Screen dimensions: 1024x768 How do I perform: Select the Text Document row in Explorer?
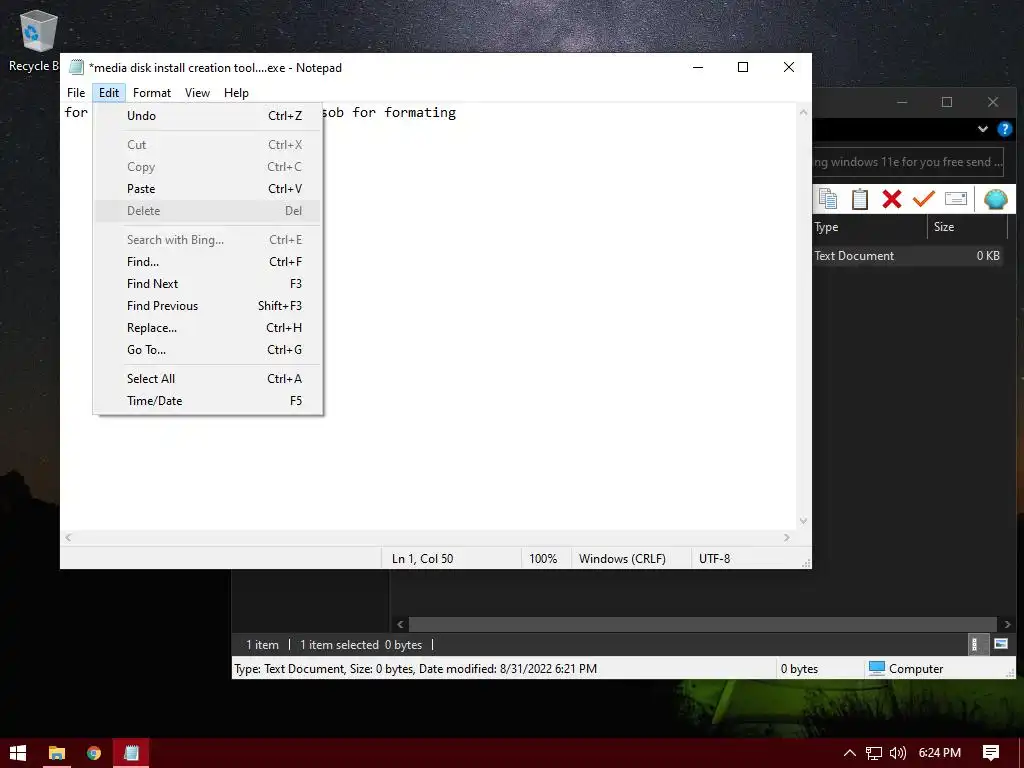(x=909, y=256)
